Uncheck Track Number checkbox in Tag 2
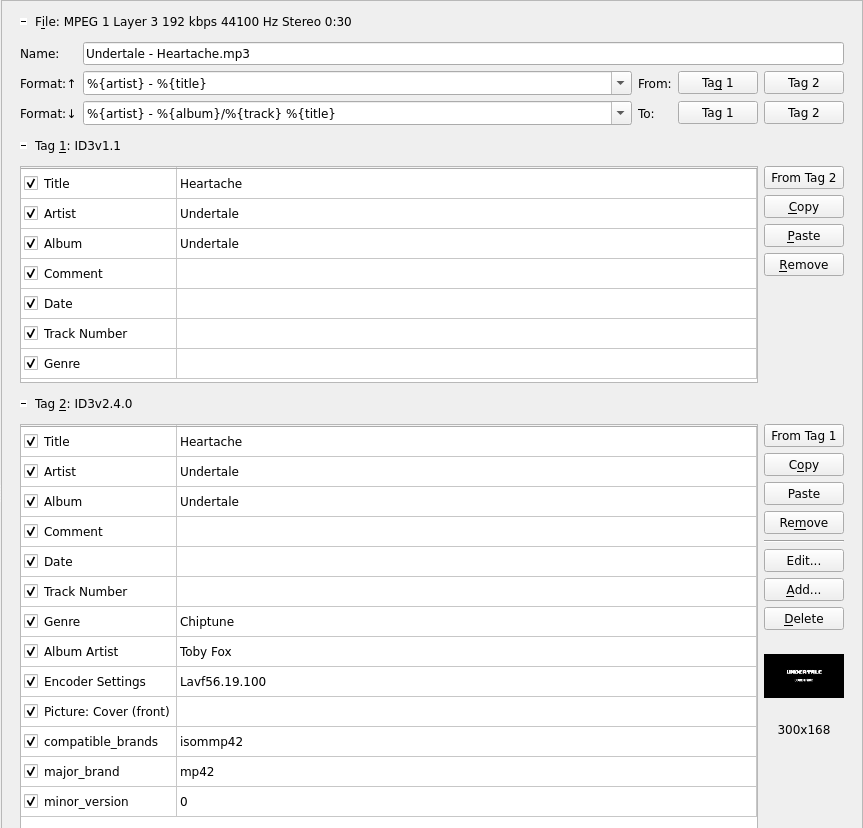This screenshot has width=863, height=828. 31,591
